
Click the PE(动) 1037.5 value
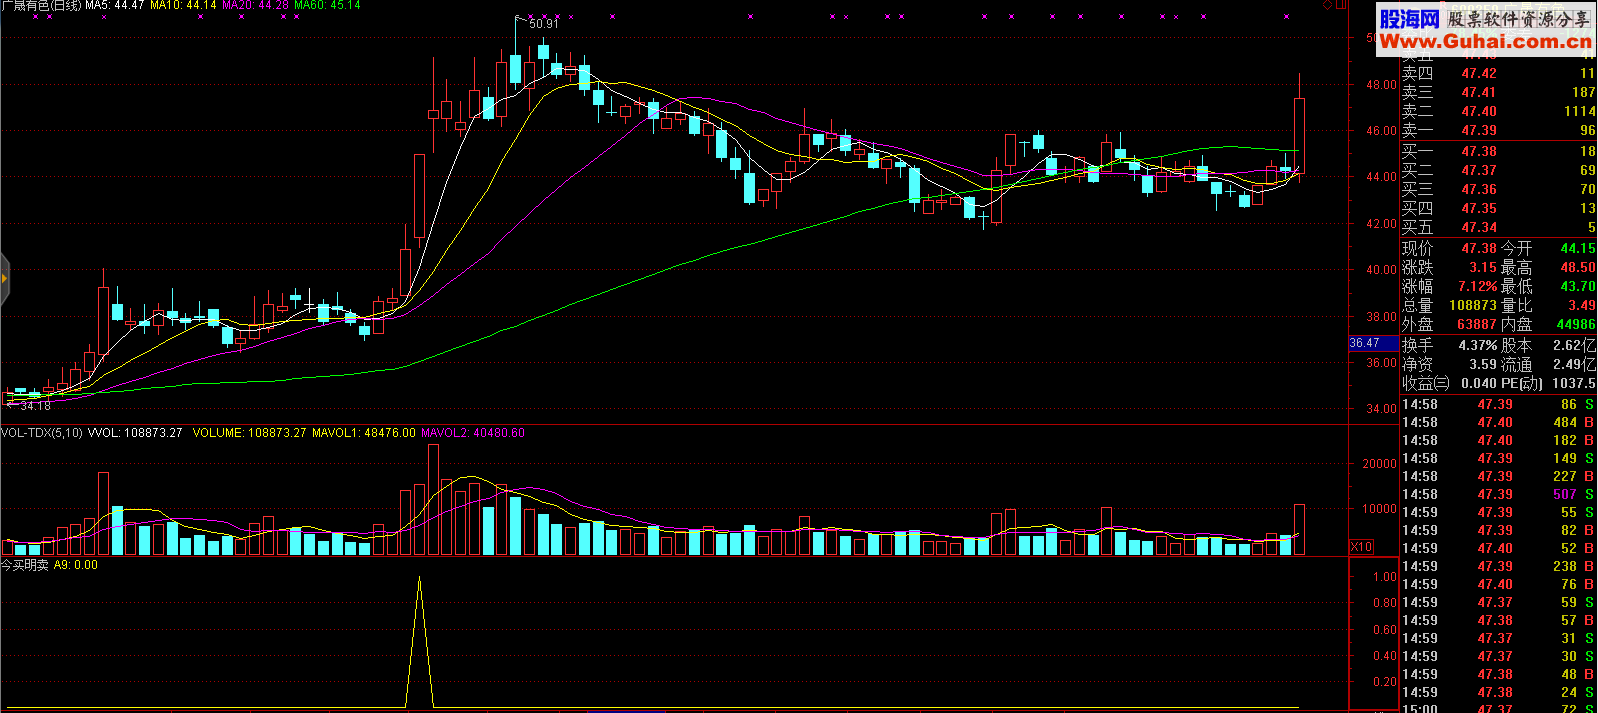click(x=1574, y=383)
